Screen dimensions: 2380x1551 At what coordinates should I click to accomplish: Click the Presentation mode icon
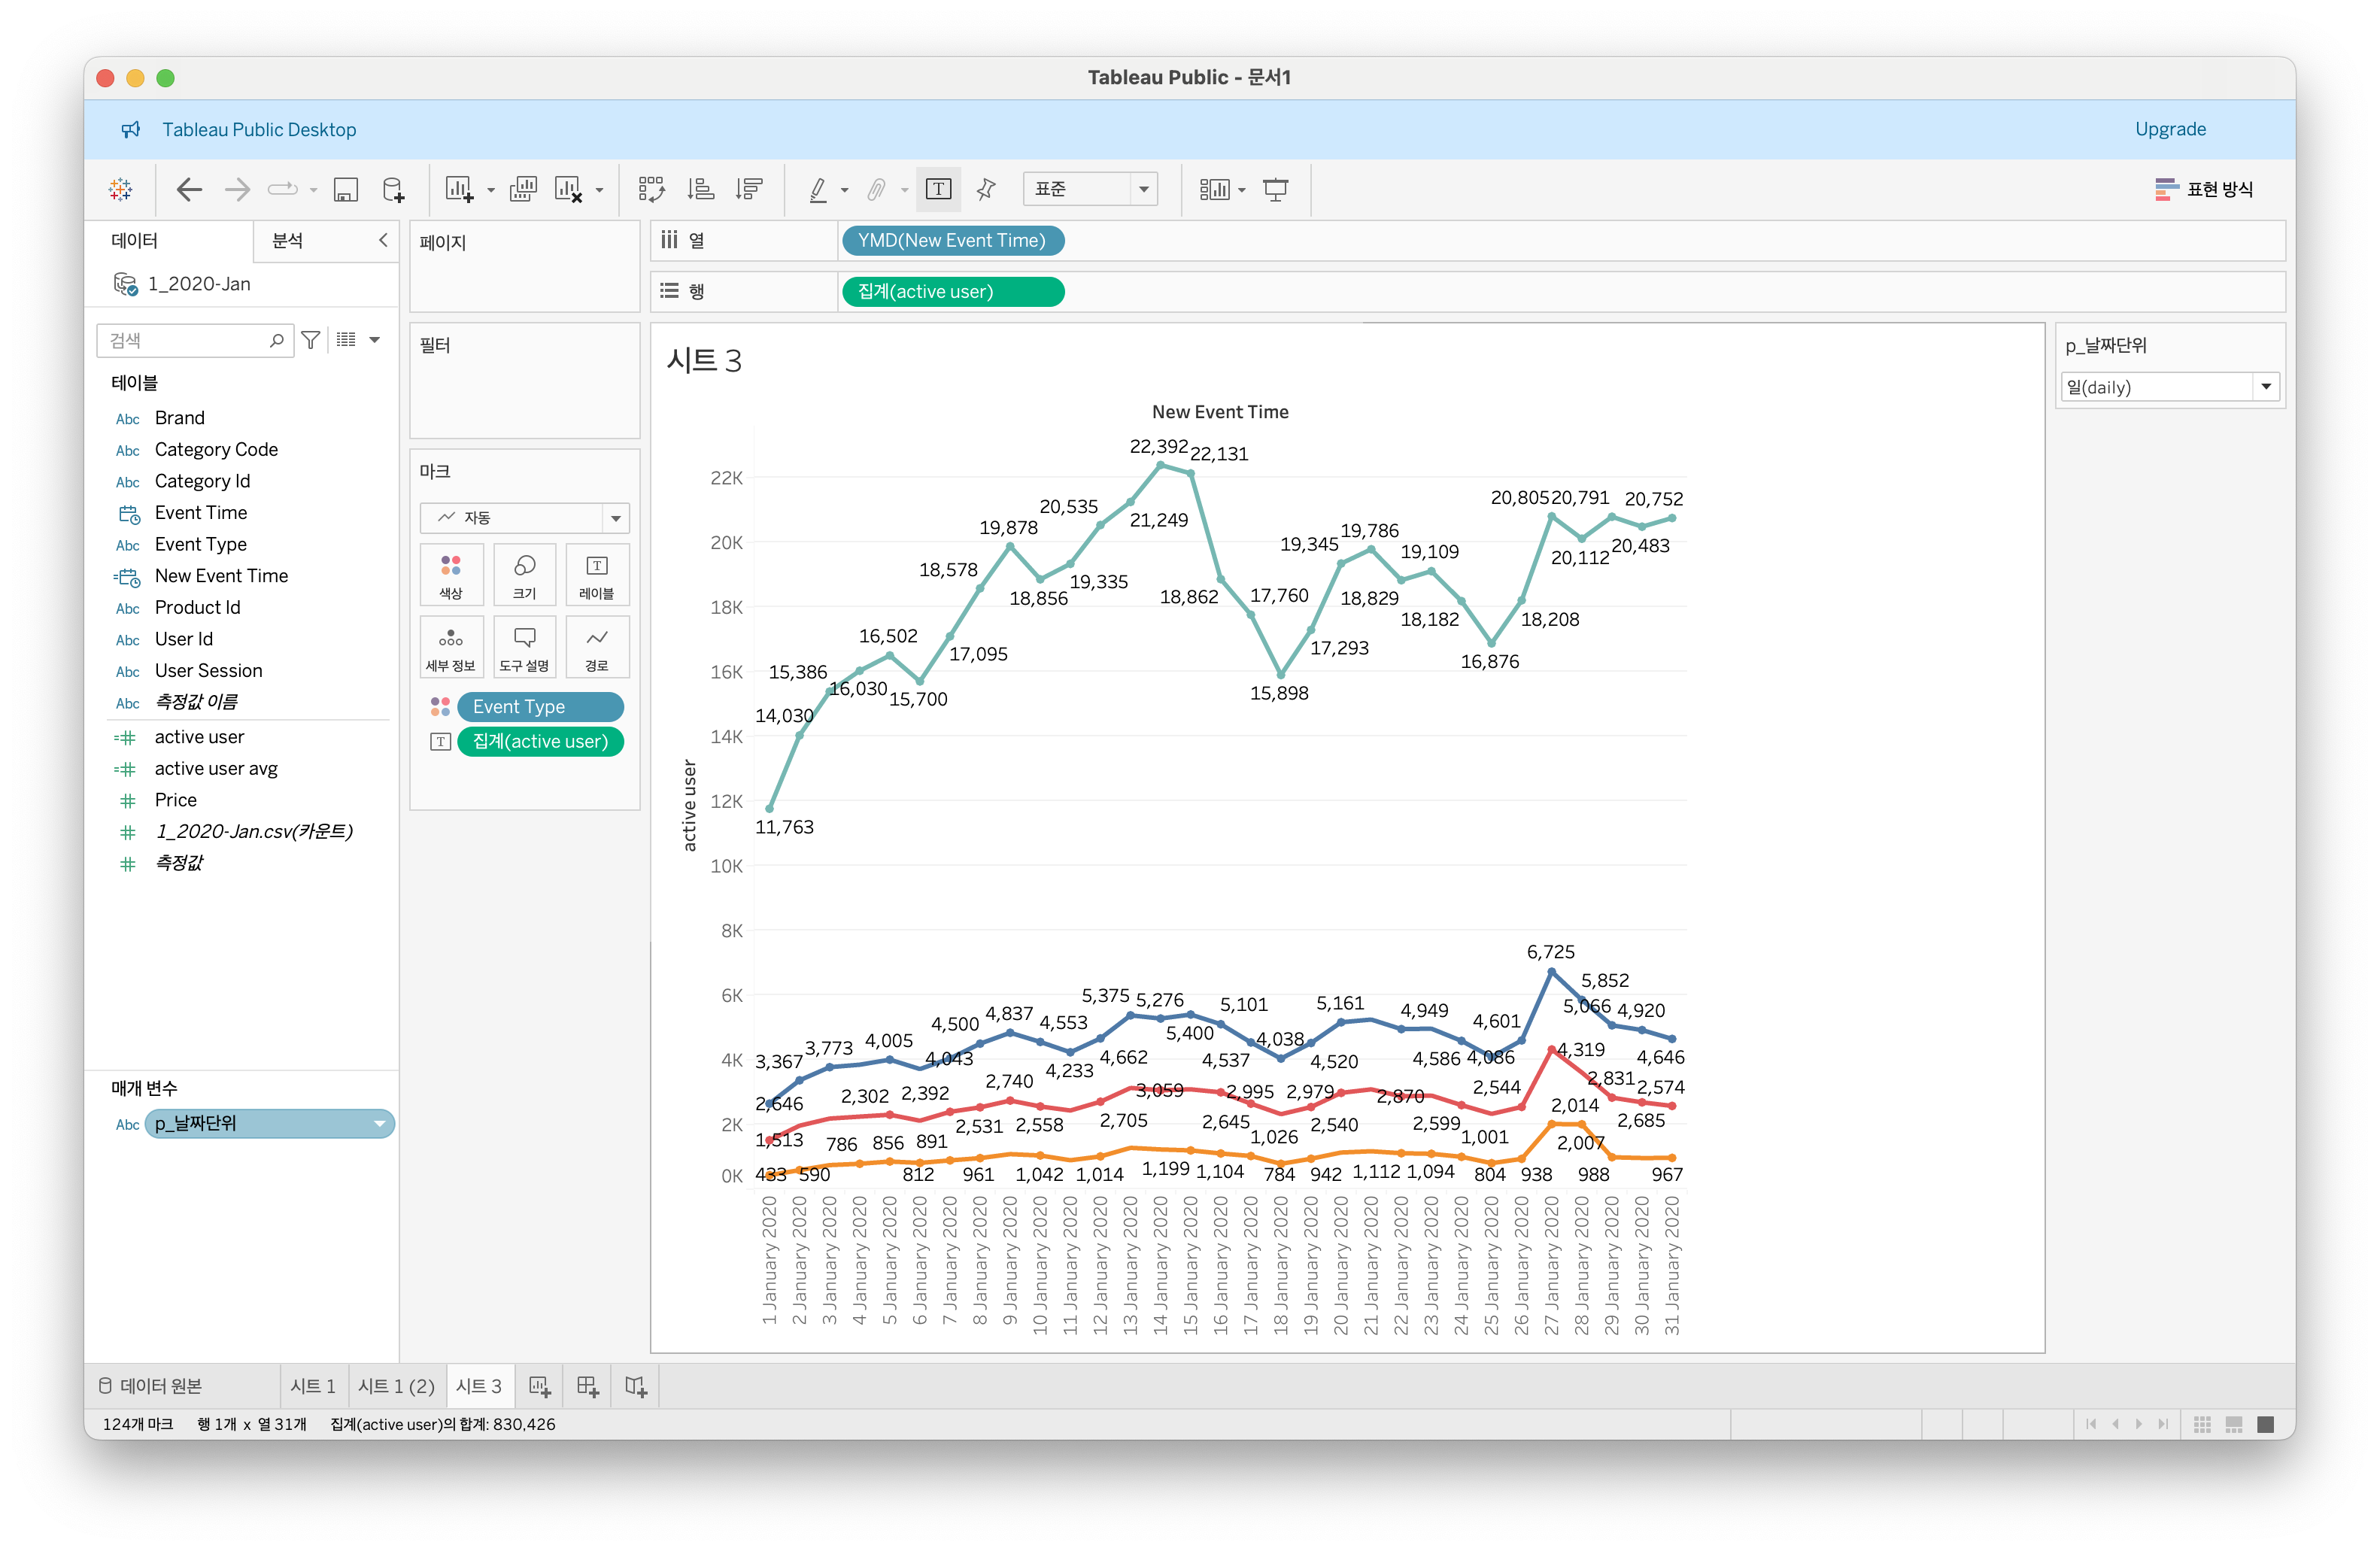coord(1275,189)
